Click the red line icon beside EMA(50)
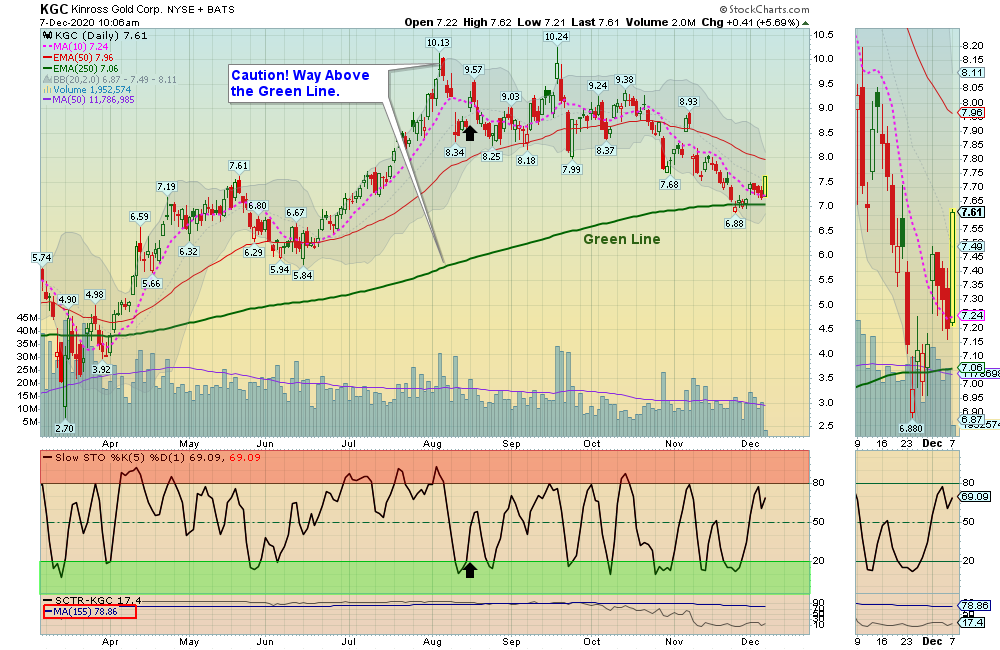Viewport: 1000px width, 650px height. pyautogui.click(x=48, y=57)
